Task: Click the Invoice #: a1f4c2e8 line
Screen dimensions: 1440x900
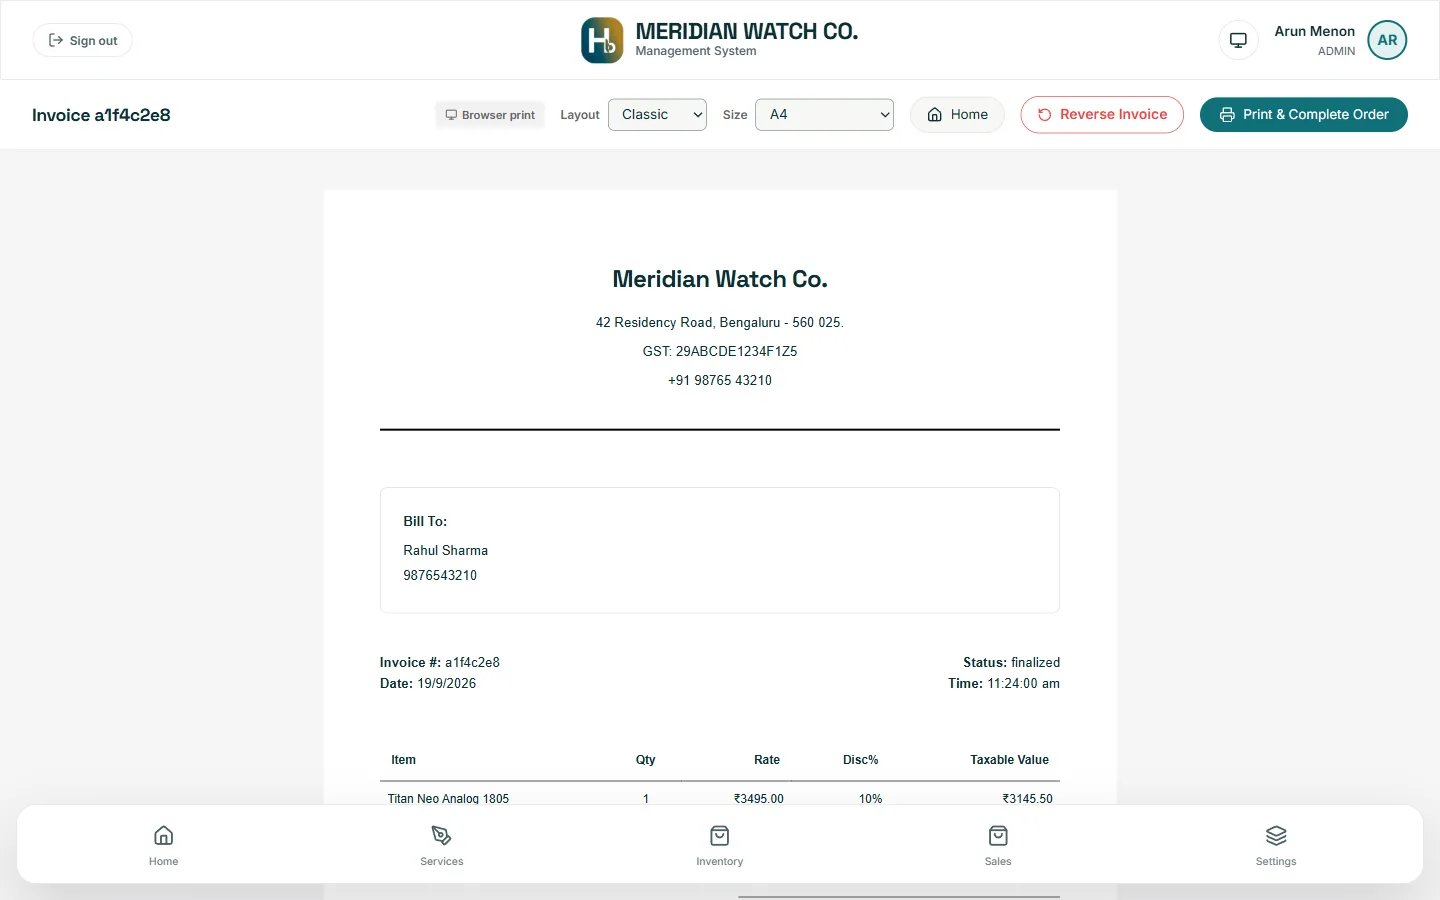Action: tap(440, 662)
